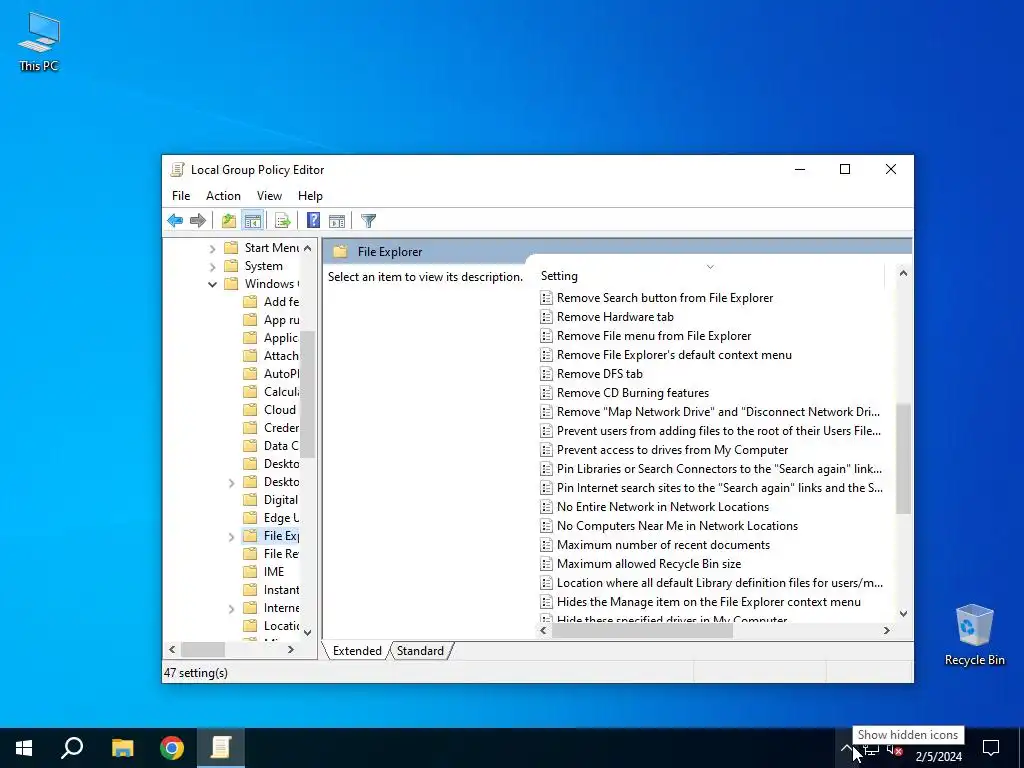The height and width of the screenshot is (768, 1024).
Task: Open the notification center icon
Action: click(991, 748)
